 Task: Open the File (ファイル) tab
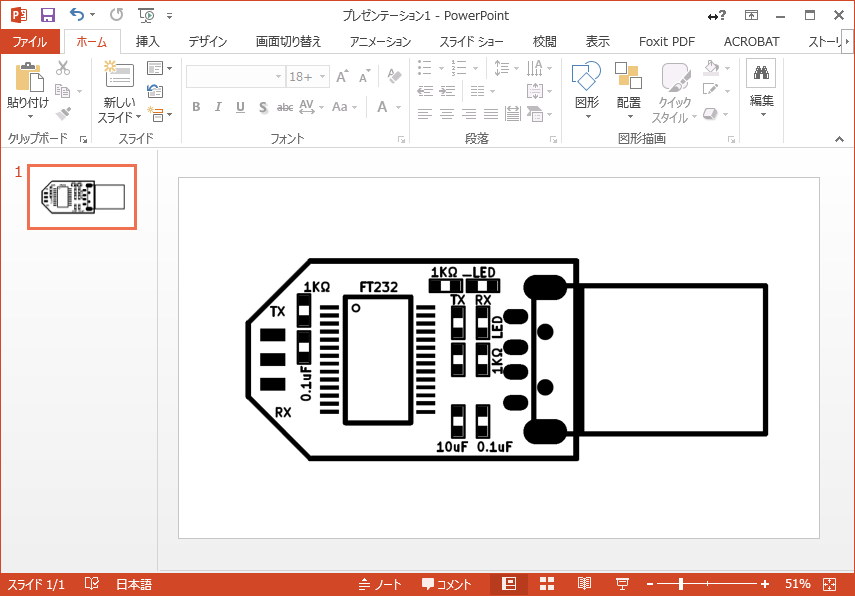point(30,41)
